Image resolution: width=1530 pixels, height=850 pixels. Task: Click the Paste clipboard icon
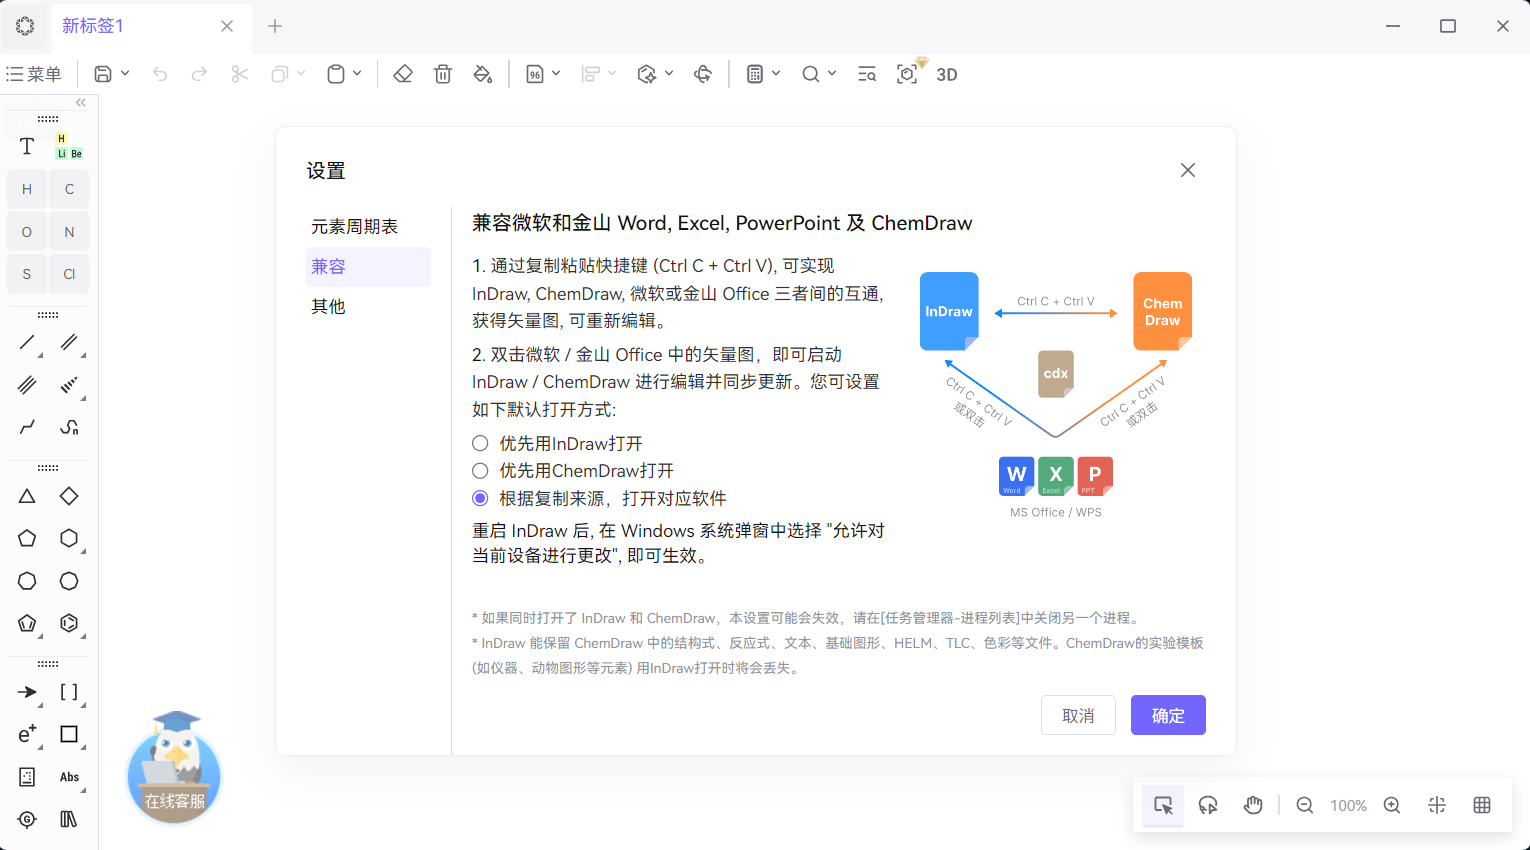[x=336, y=74]
